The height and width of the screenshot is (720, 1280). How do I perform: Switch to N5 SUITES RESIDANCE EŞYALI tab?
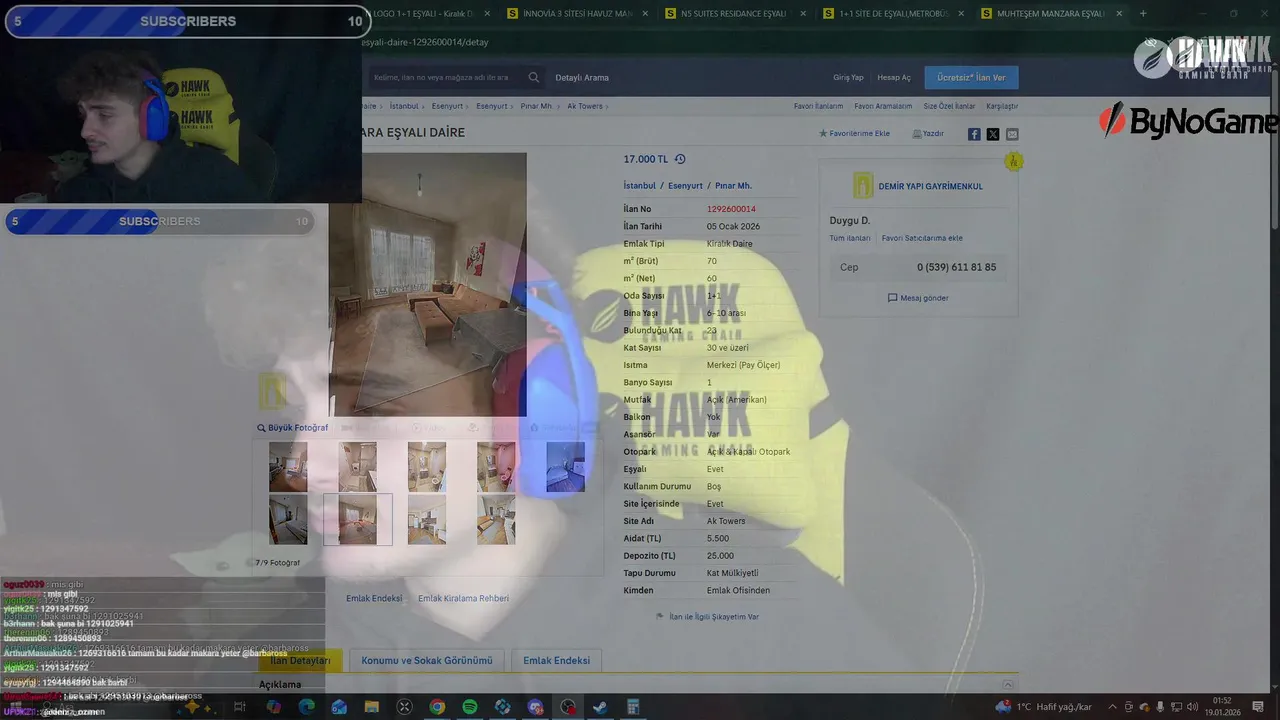733,14
